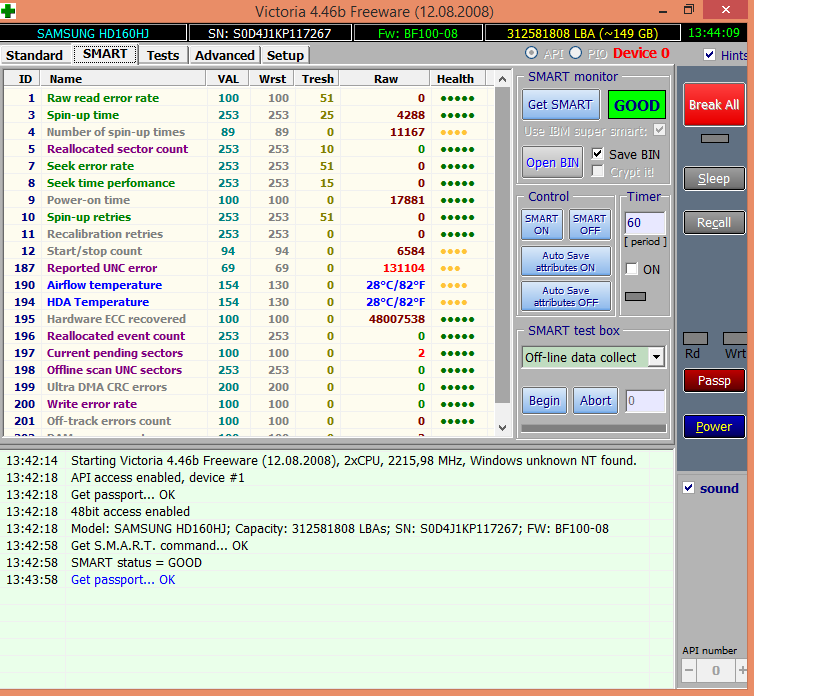This screenshot has height=696, width=816.
Task: Click the SMART OFF button
Action: click(589, 224)
